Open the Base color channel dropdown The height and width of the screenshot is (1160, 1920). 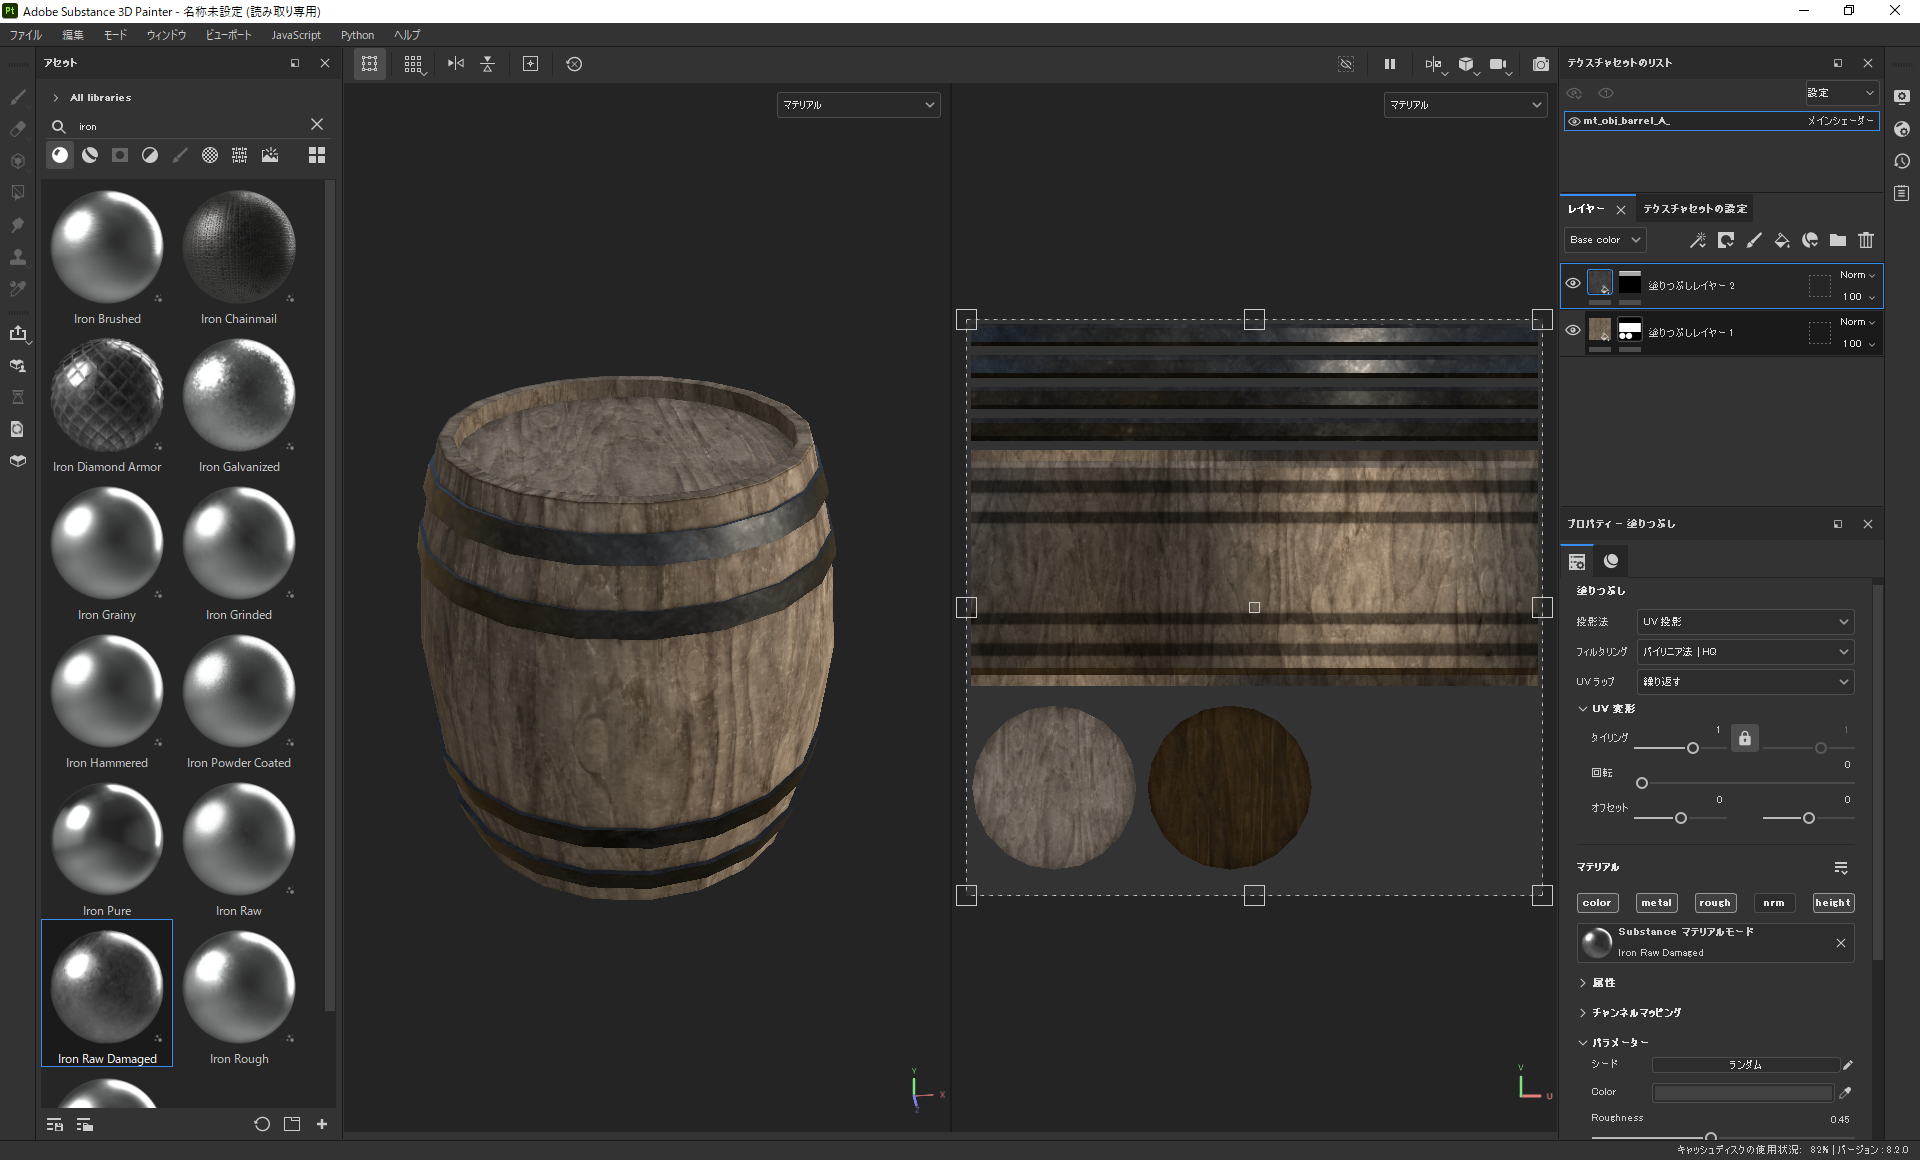click(x=1604, y=240)
